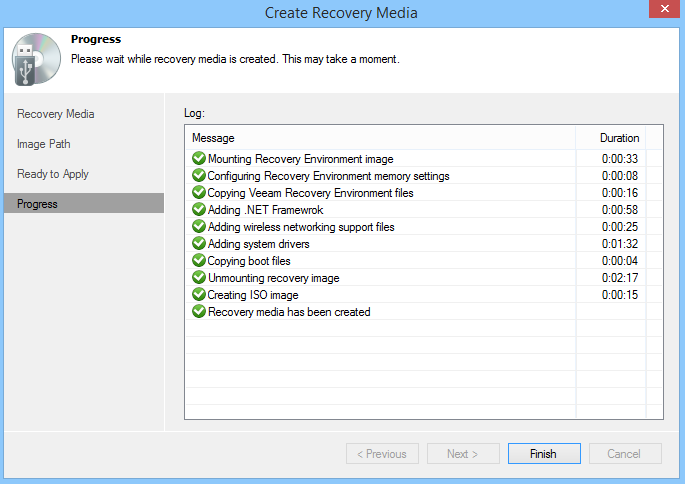Click green check icon beside Configuring Recovery Environment memory settings

pyautogui.click(x=199, y=175)
